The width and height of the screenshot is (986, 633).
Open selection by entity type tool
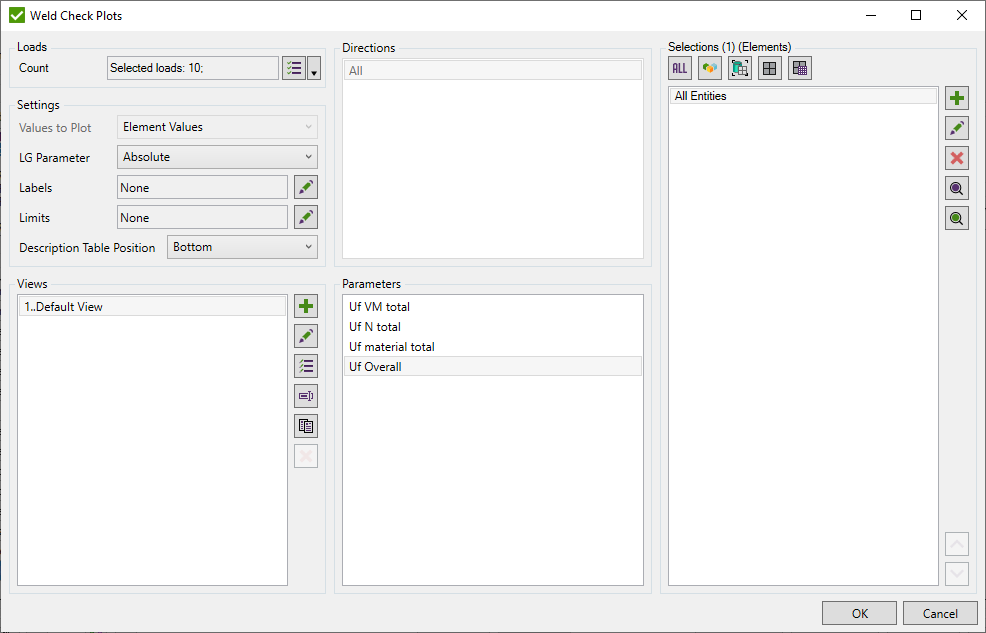tap(709, 67)
